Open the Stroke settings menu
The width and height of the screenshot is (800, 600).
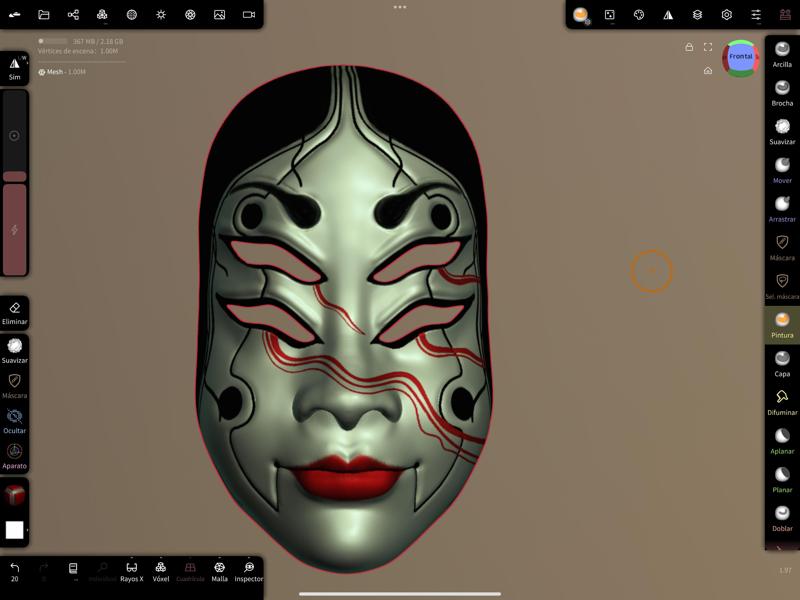[610, 15]
